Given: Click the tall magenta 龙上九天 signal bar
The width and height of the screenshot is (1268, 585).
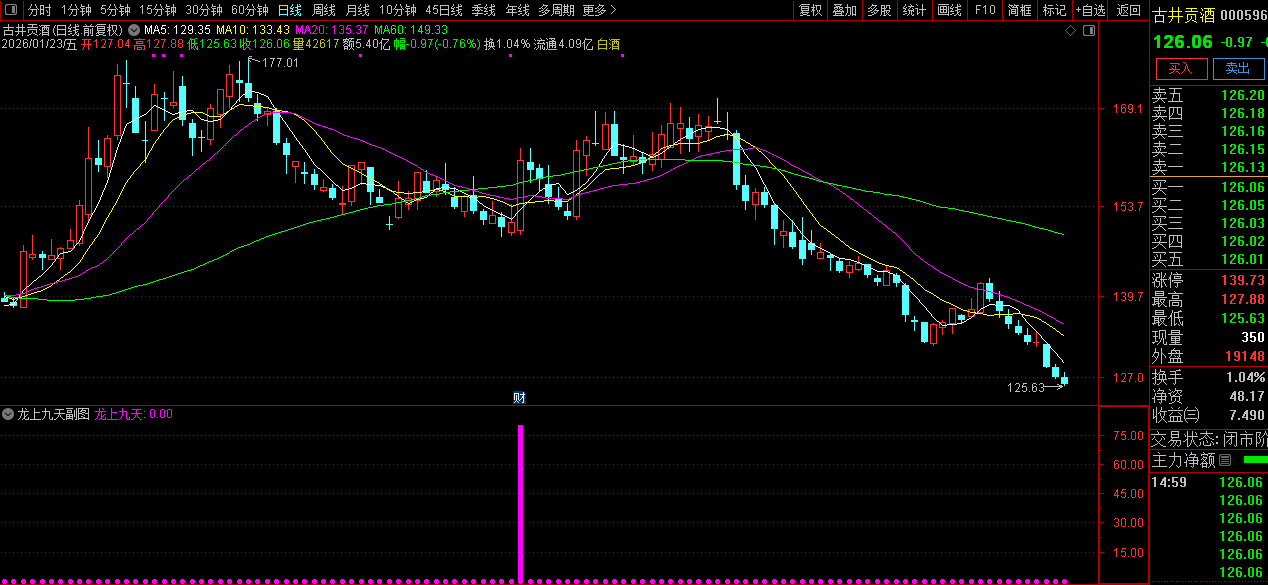Looking at the screenshot, I should (x=520, y=503).
